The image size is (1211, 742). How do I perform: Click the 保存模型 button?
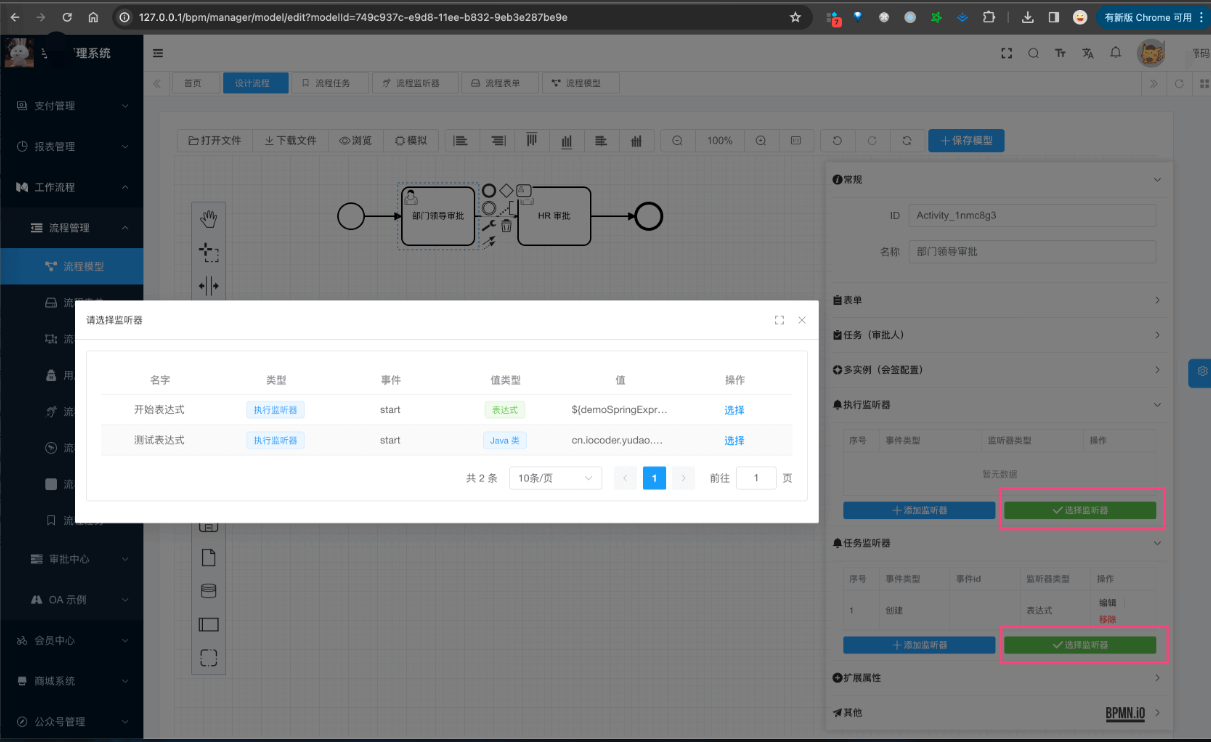(966, 141)
